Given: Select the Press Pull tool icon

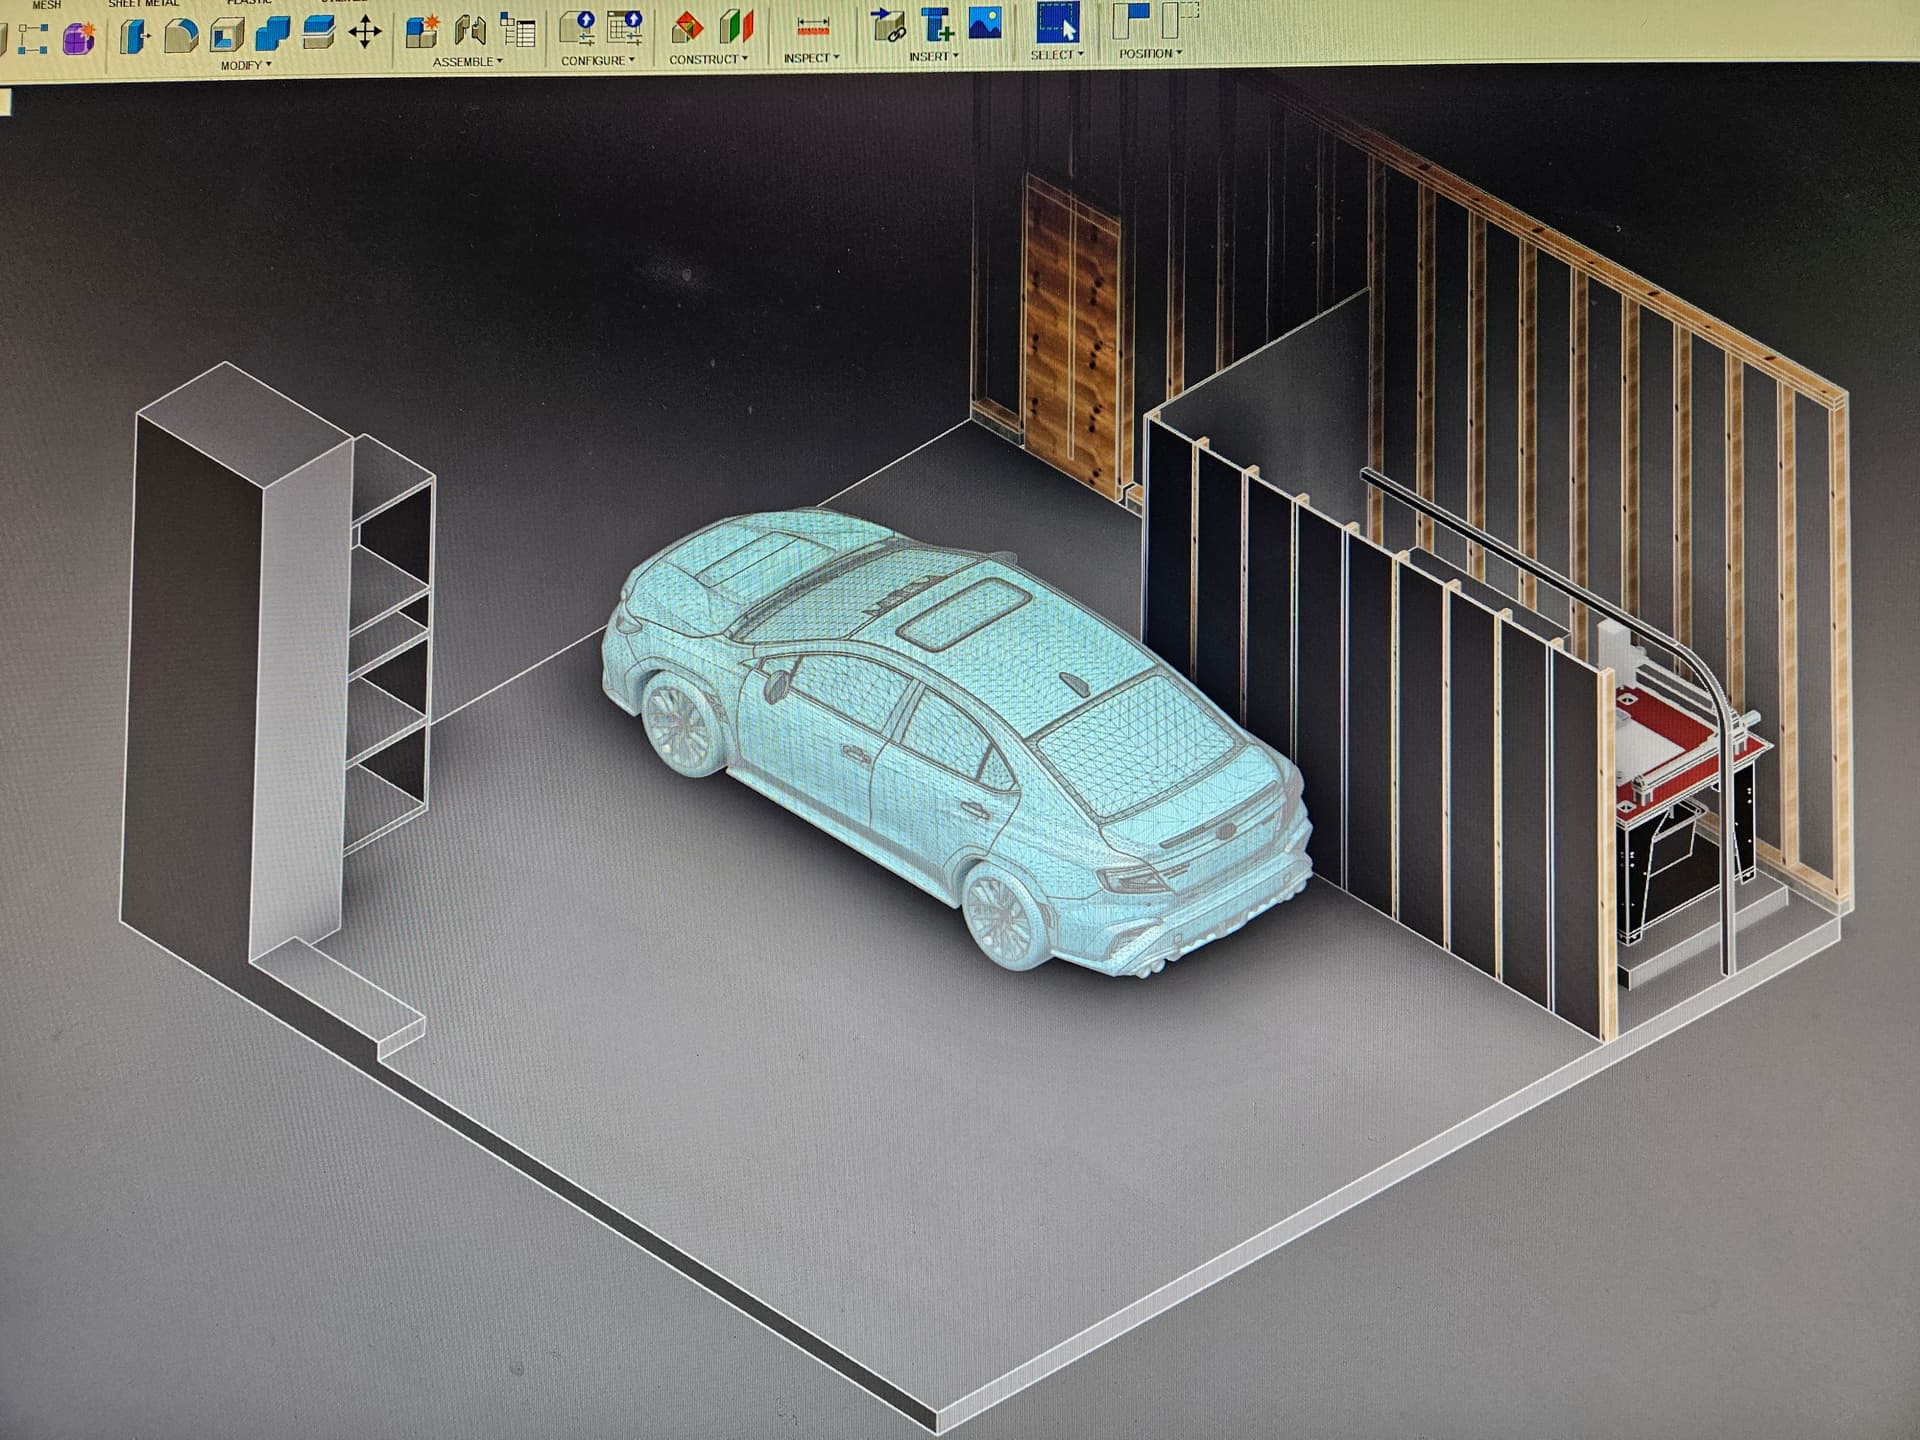Looking at the screenshot, I should coord(134,37).
